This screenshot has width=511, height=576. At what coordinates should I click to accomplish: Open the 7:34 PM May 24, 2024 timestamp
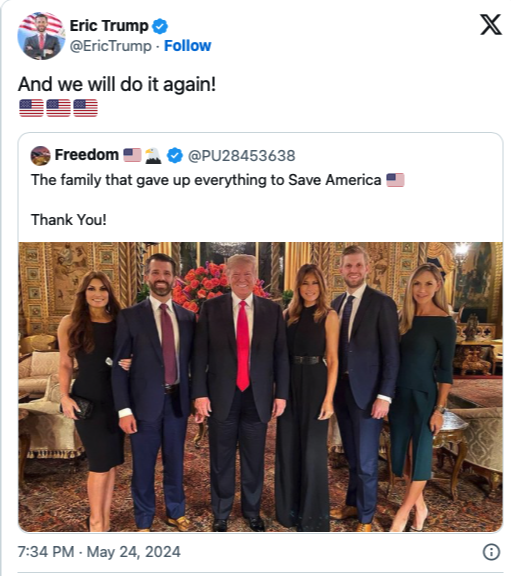99,552
